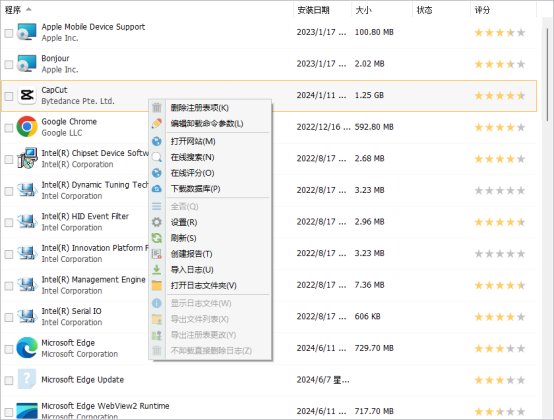
Task: Click the Intel Serial IO row icon
Action: (27, 317)
